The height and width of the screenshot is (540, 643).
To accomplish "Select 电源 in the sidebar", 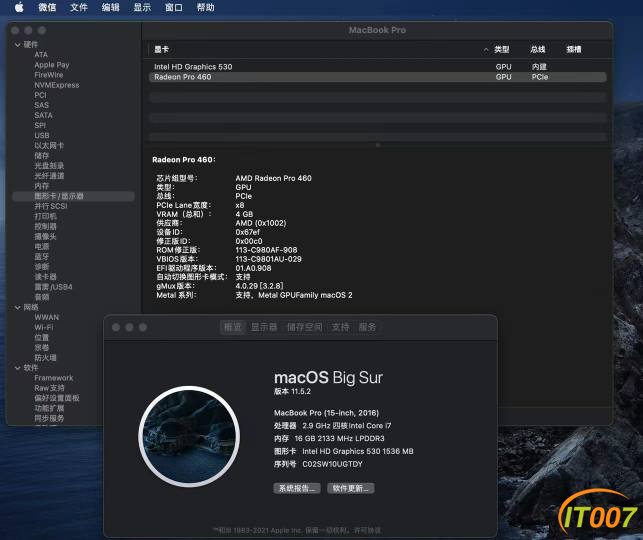I will click(41, 246).
